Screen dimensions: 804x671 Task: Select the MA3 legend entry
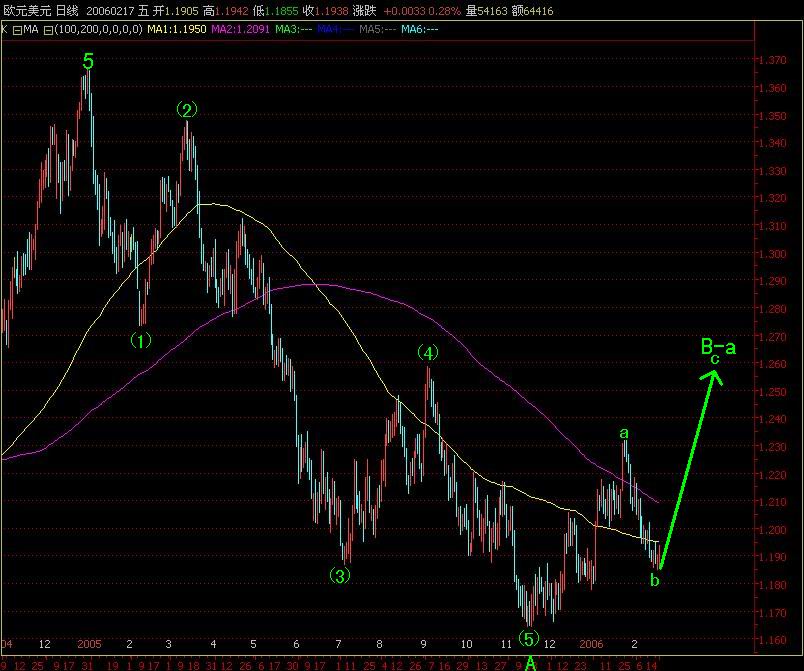pyautogui.click(x=294, y=30)
